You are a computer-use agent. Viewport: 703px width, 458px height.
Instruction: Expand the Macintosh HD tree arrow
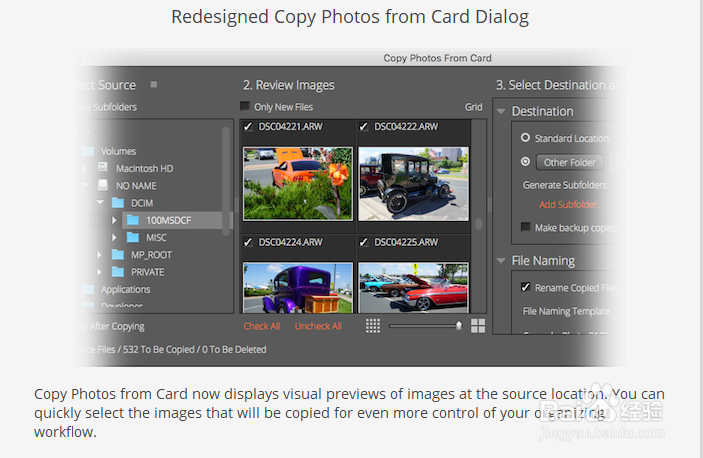[84, 168]
